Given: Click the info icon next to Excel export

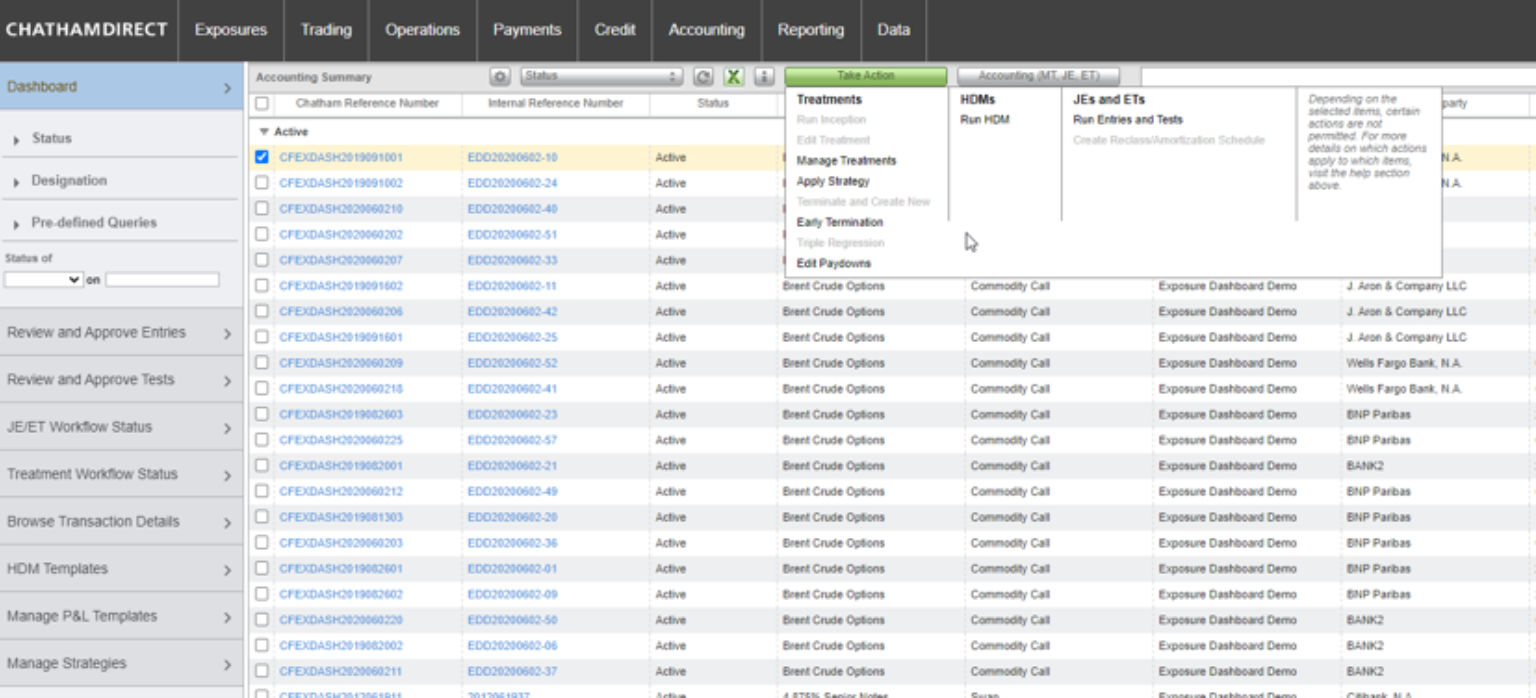Looking at the screenshot, I should [x=764, y=77].
